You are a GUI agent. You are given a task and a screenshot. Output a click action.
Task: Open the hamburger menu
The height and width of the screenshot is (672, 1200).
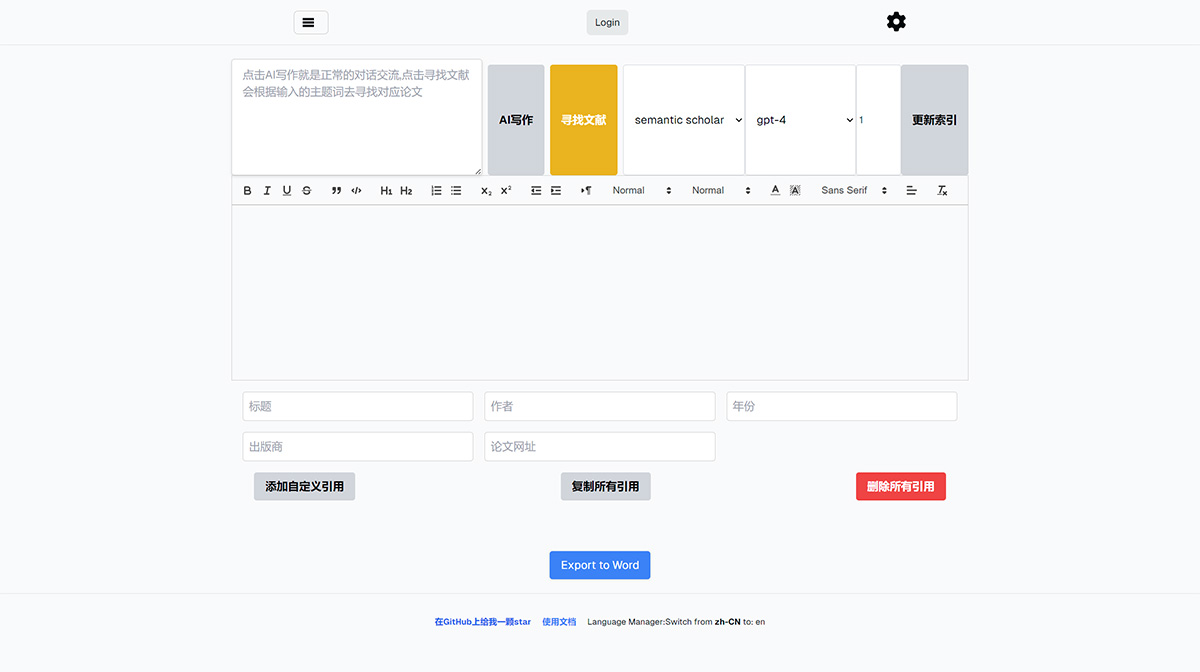(x=310, y=21)
